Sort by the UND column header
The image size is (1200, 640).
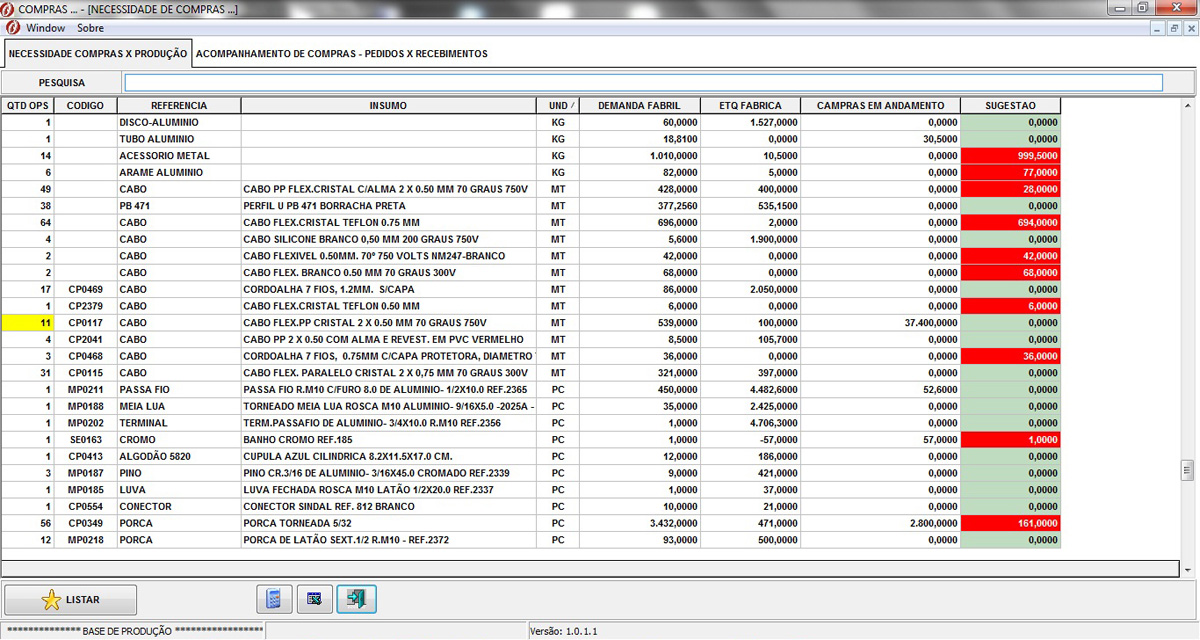tap(558, 105)
